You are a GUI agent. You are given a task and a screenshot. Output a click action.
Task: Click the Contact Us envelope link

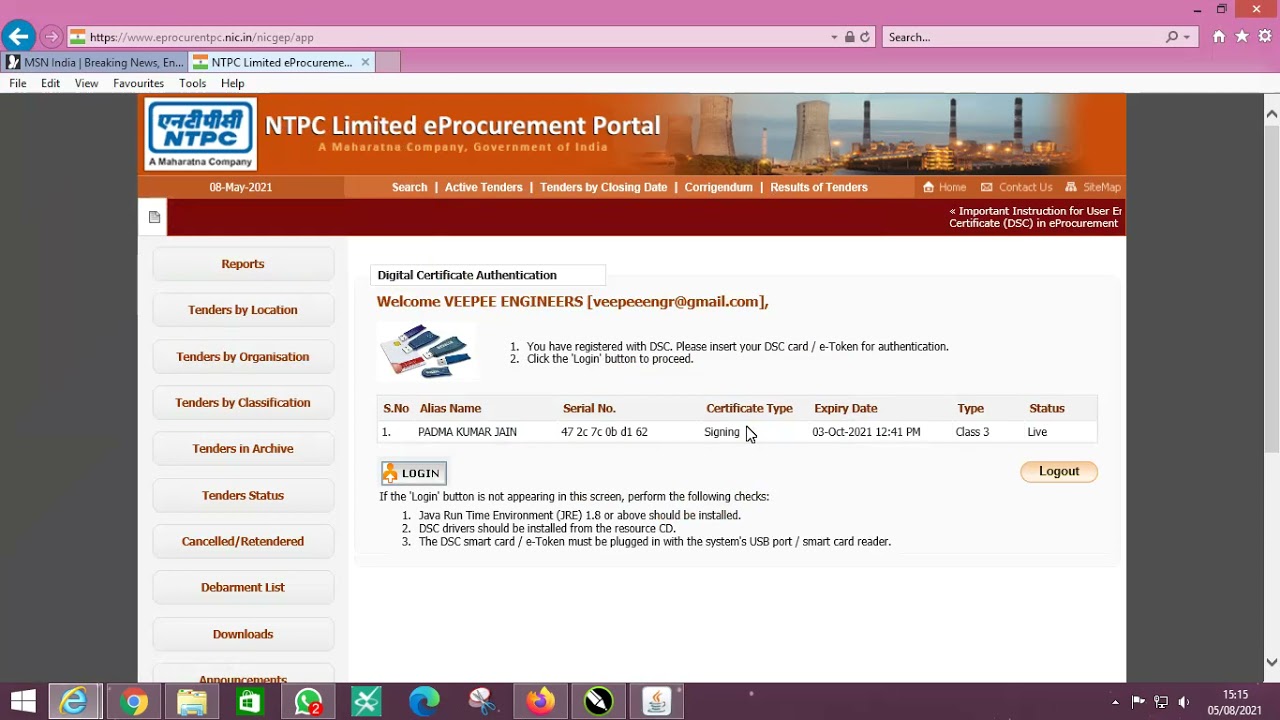tap(1016, 187)
